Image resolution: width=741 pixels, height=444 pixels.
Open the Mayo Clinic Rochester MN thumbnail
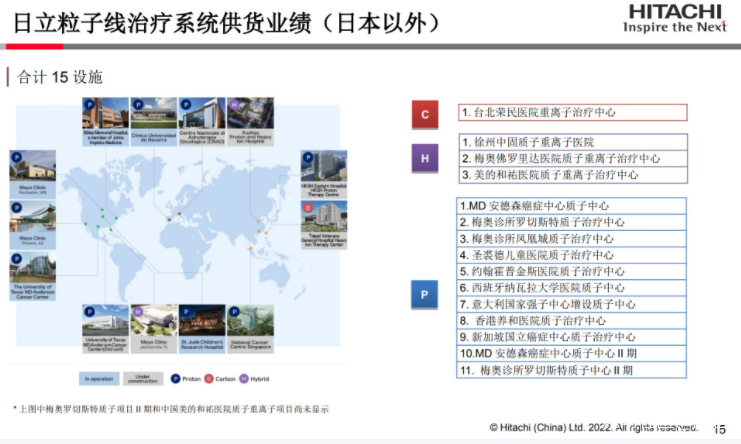click(33, 174)
